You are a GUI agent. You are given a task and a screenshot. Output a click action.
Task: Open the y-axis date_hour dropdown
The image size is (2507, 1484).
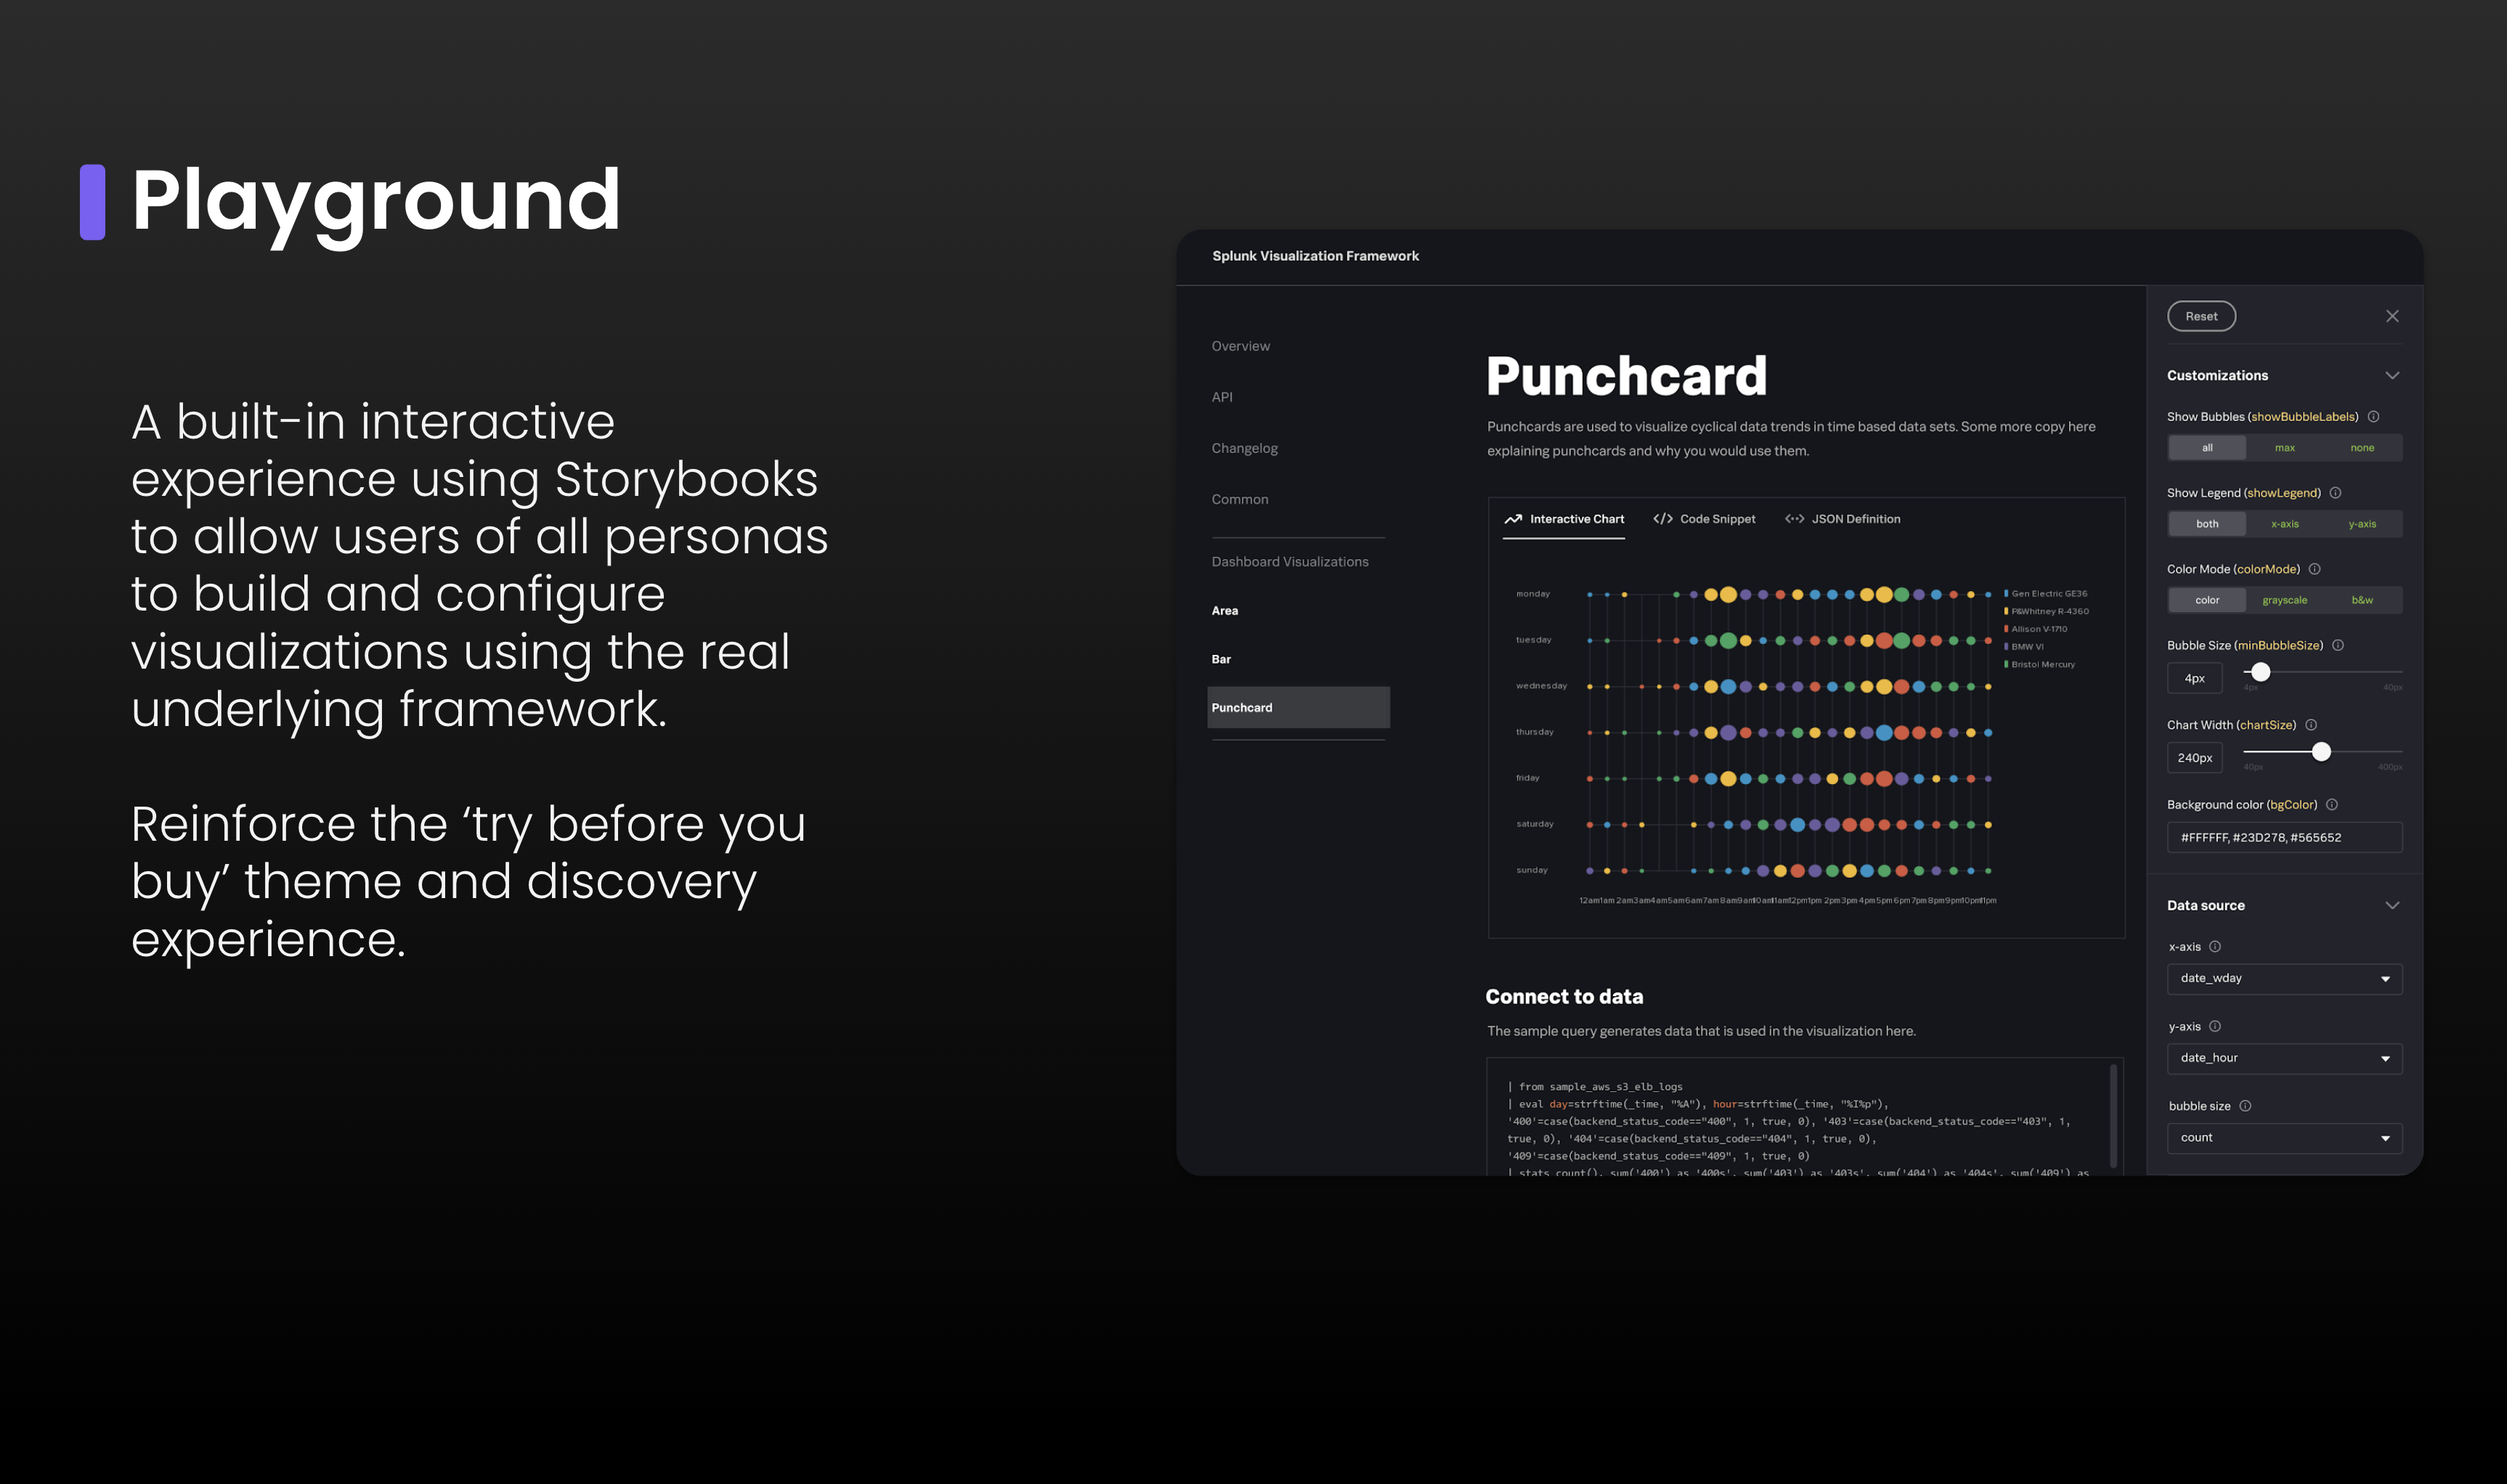[2284, 1058]
